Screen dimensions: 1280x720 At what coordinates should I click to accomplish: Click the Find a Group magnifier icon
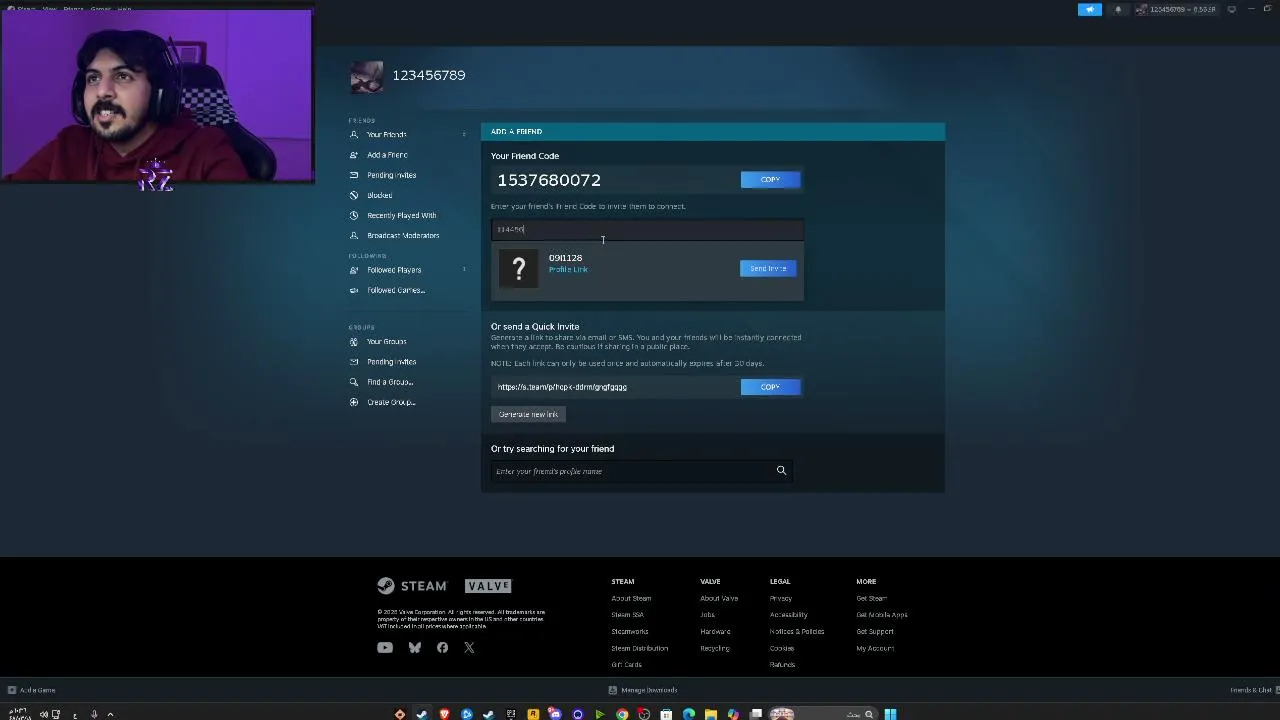tap(354, 382)
